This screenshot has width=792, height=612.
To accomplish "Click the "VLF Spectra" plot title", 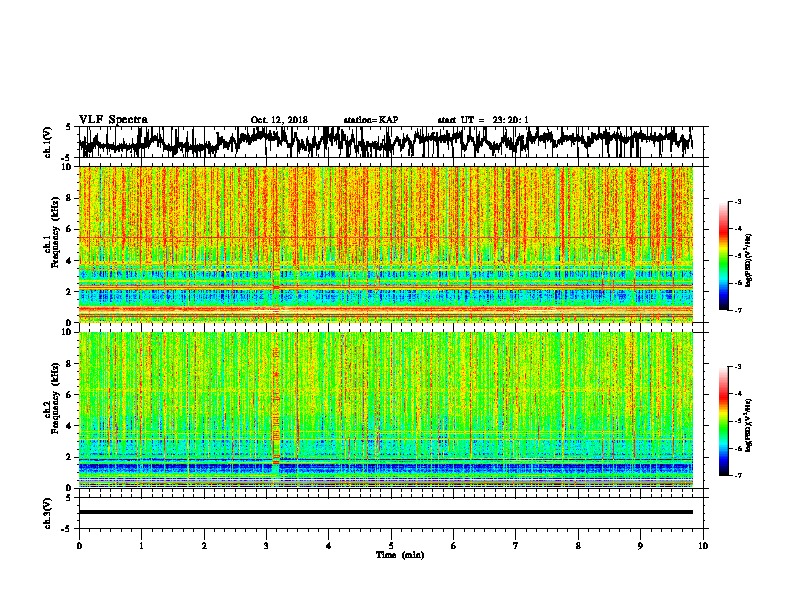I will click(x=113, y=119).
